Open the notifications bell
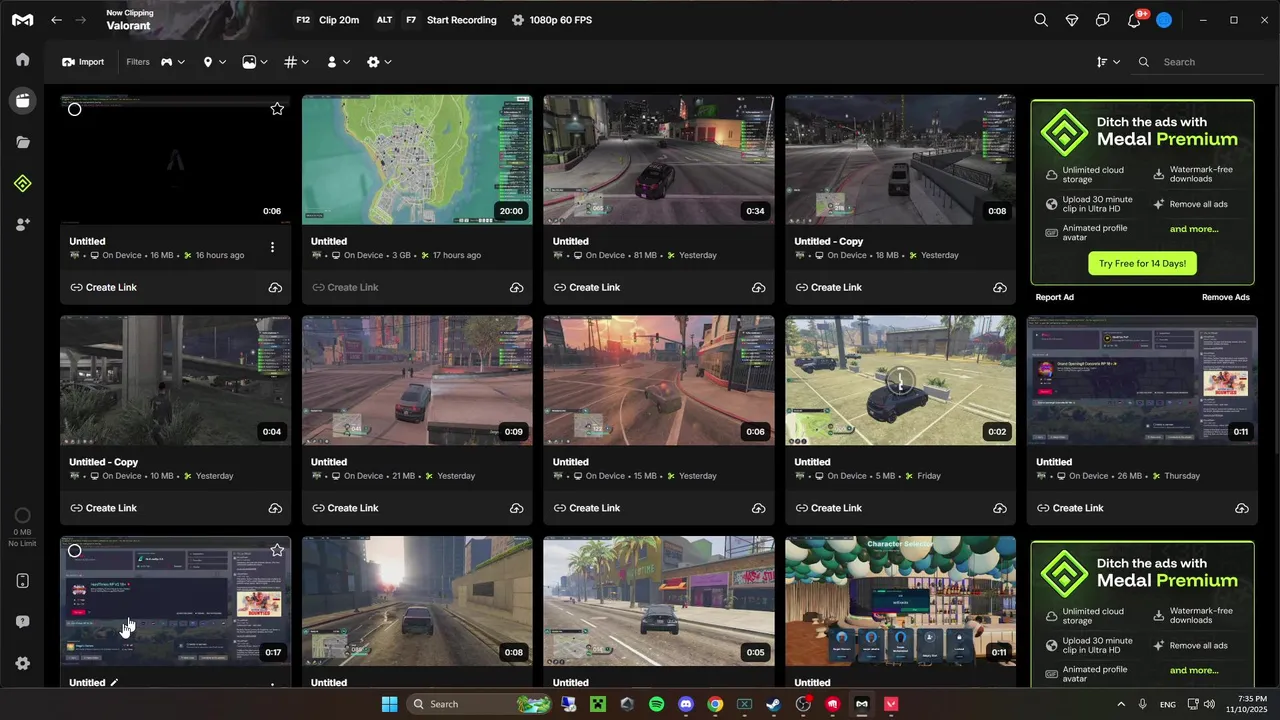 coord(1134,20)
